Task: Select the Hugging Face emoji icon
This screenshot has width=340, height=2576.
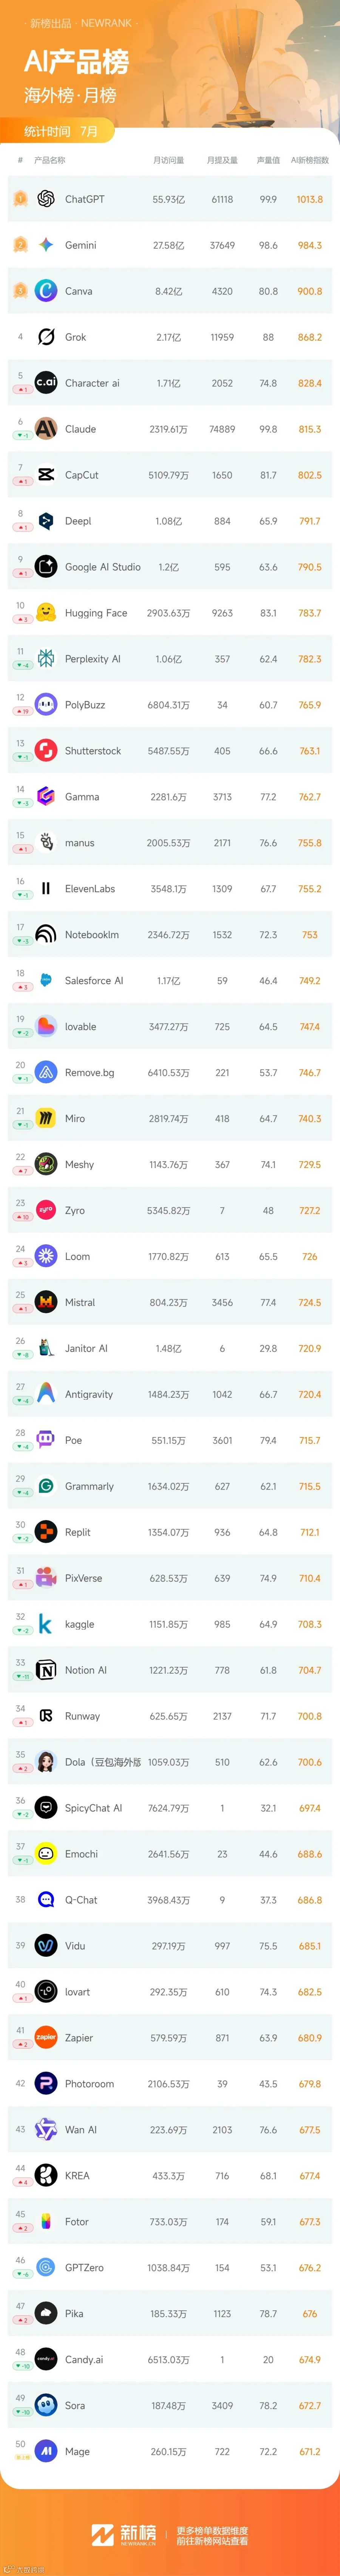Action: click(x=46, y=613)
